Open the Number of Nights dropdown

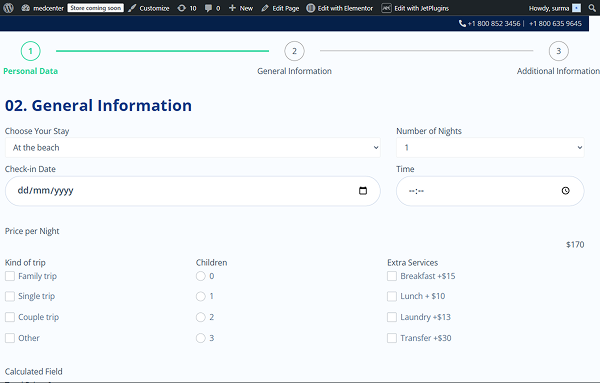click(x=490, y=147)
